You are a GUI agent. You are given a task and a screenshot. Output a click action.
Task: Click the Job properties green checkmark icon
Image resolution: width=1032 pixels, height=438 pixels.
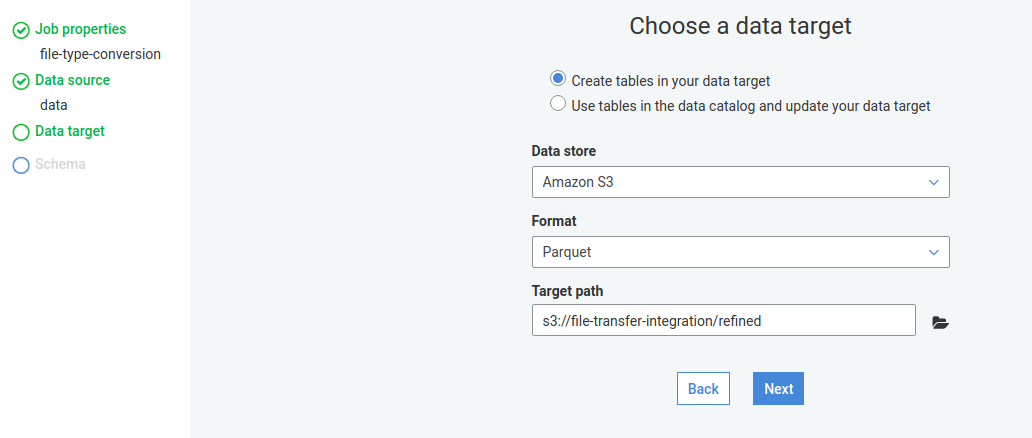click(20, 31)
